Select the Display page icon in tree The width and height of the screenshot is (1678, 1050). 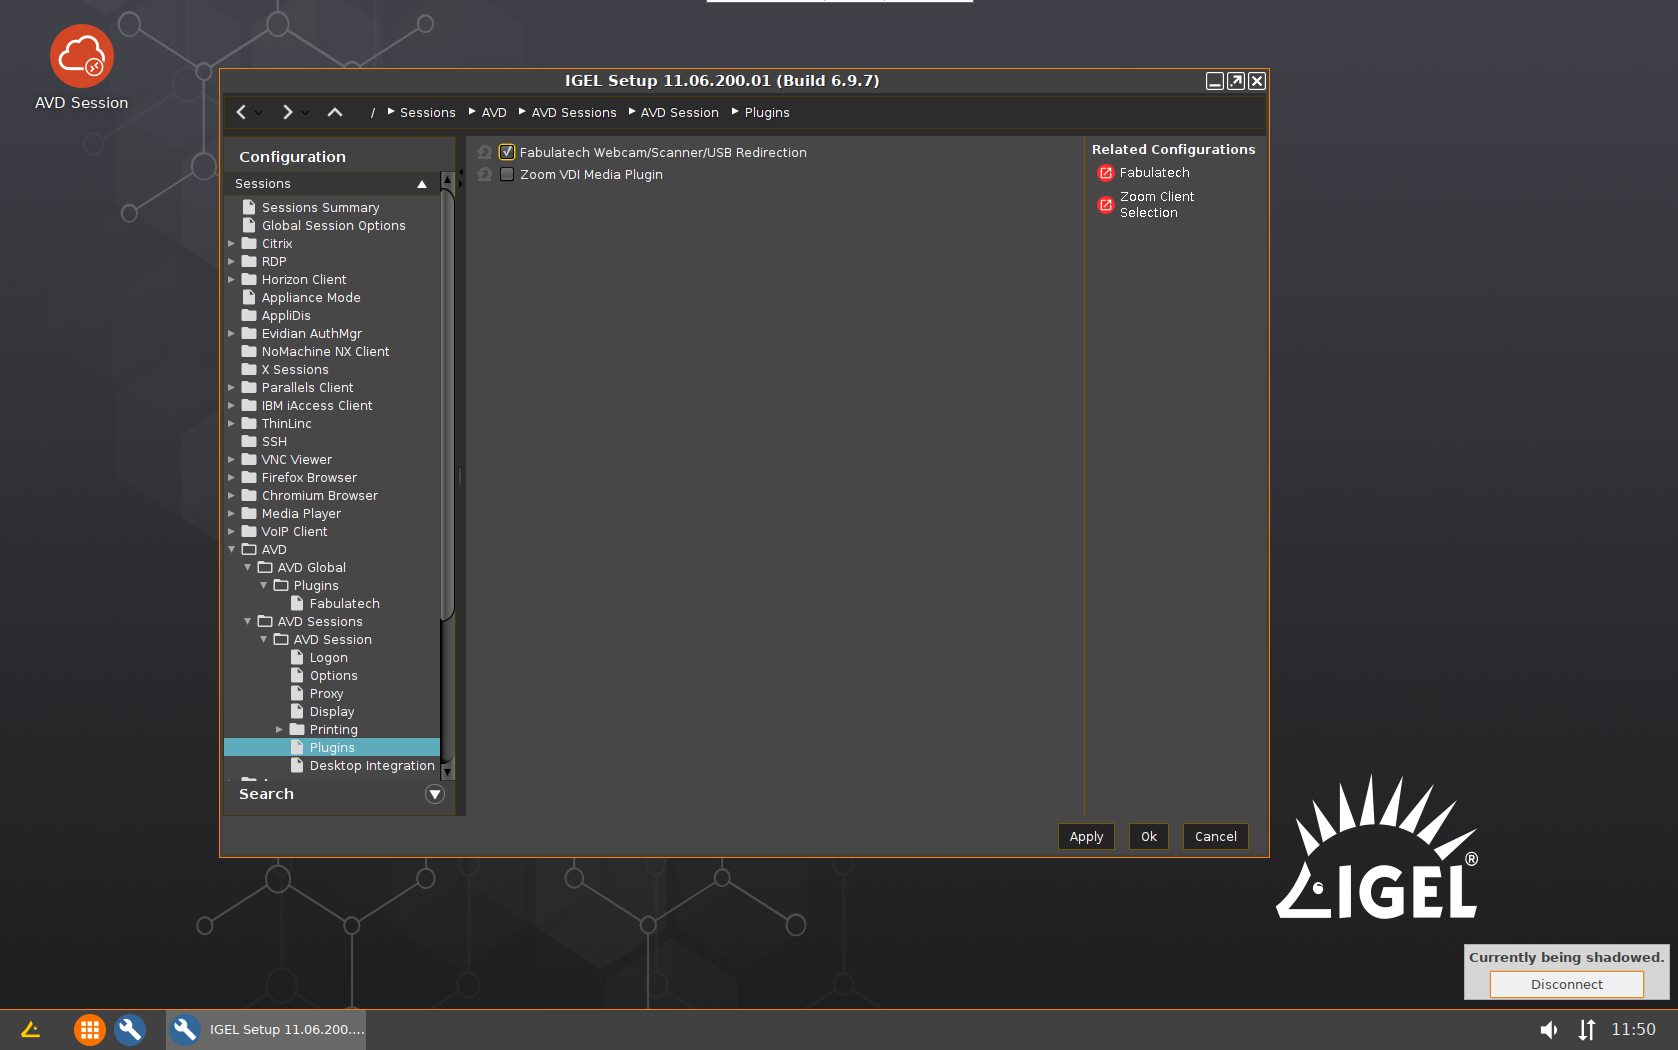[x=297, y=711]
